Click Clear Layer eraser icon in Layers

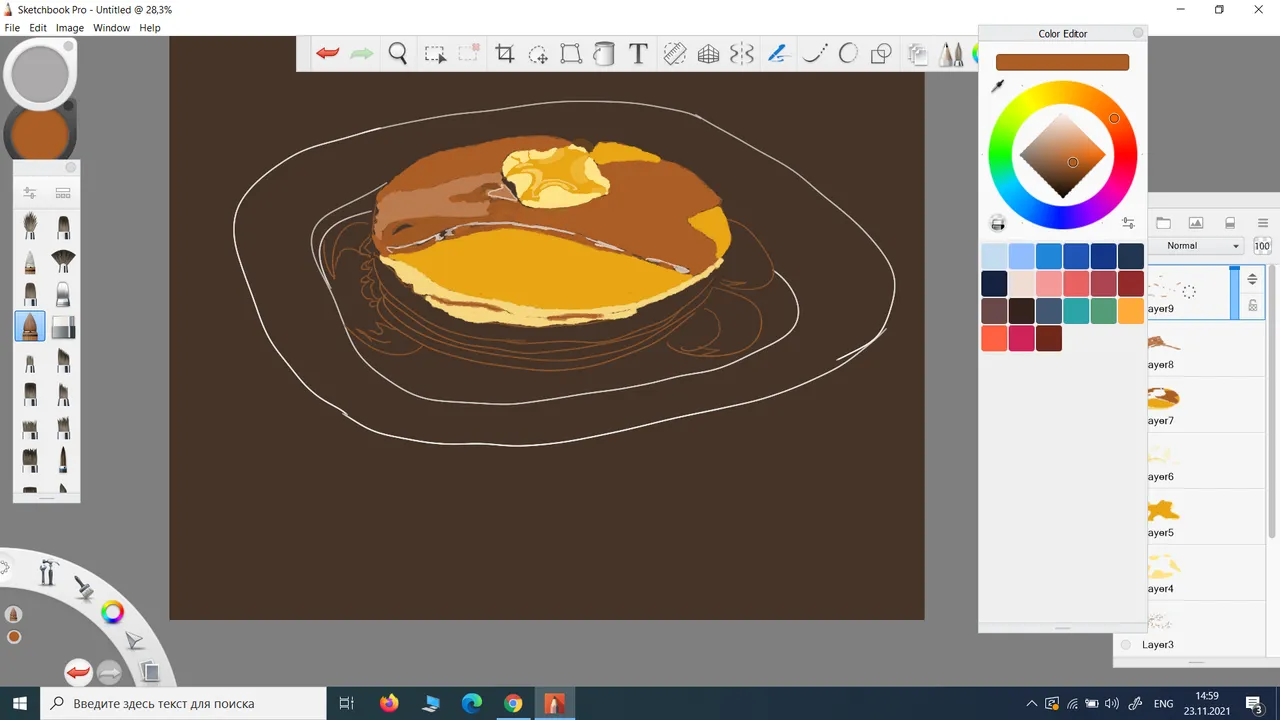[1230, 223]
